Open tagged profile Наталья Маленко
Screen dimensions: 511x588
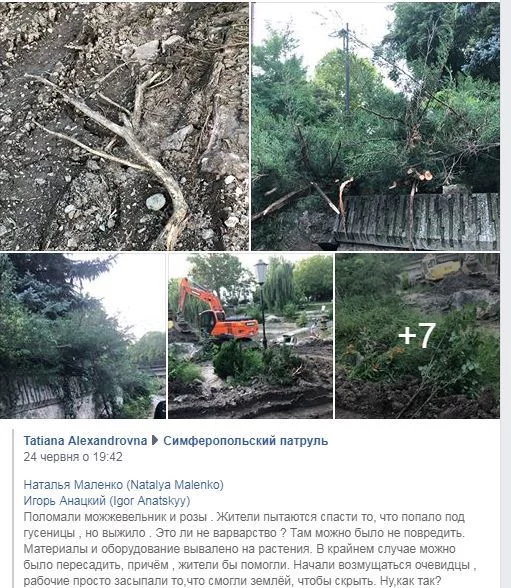tap(123, 484)
